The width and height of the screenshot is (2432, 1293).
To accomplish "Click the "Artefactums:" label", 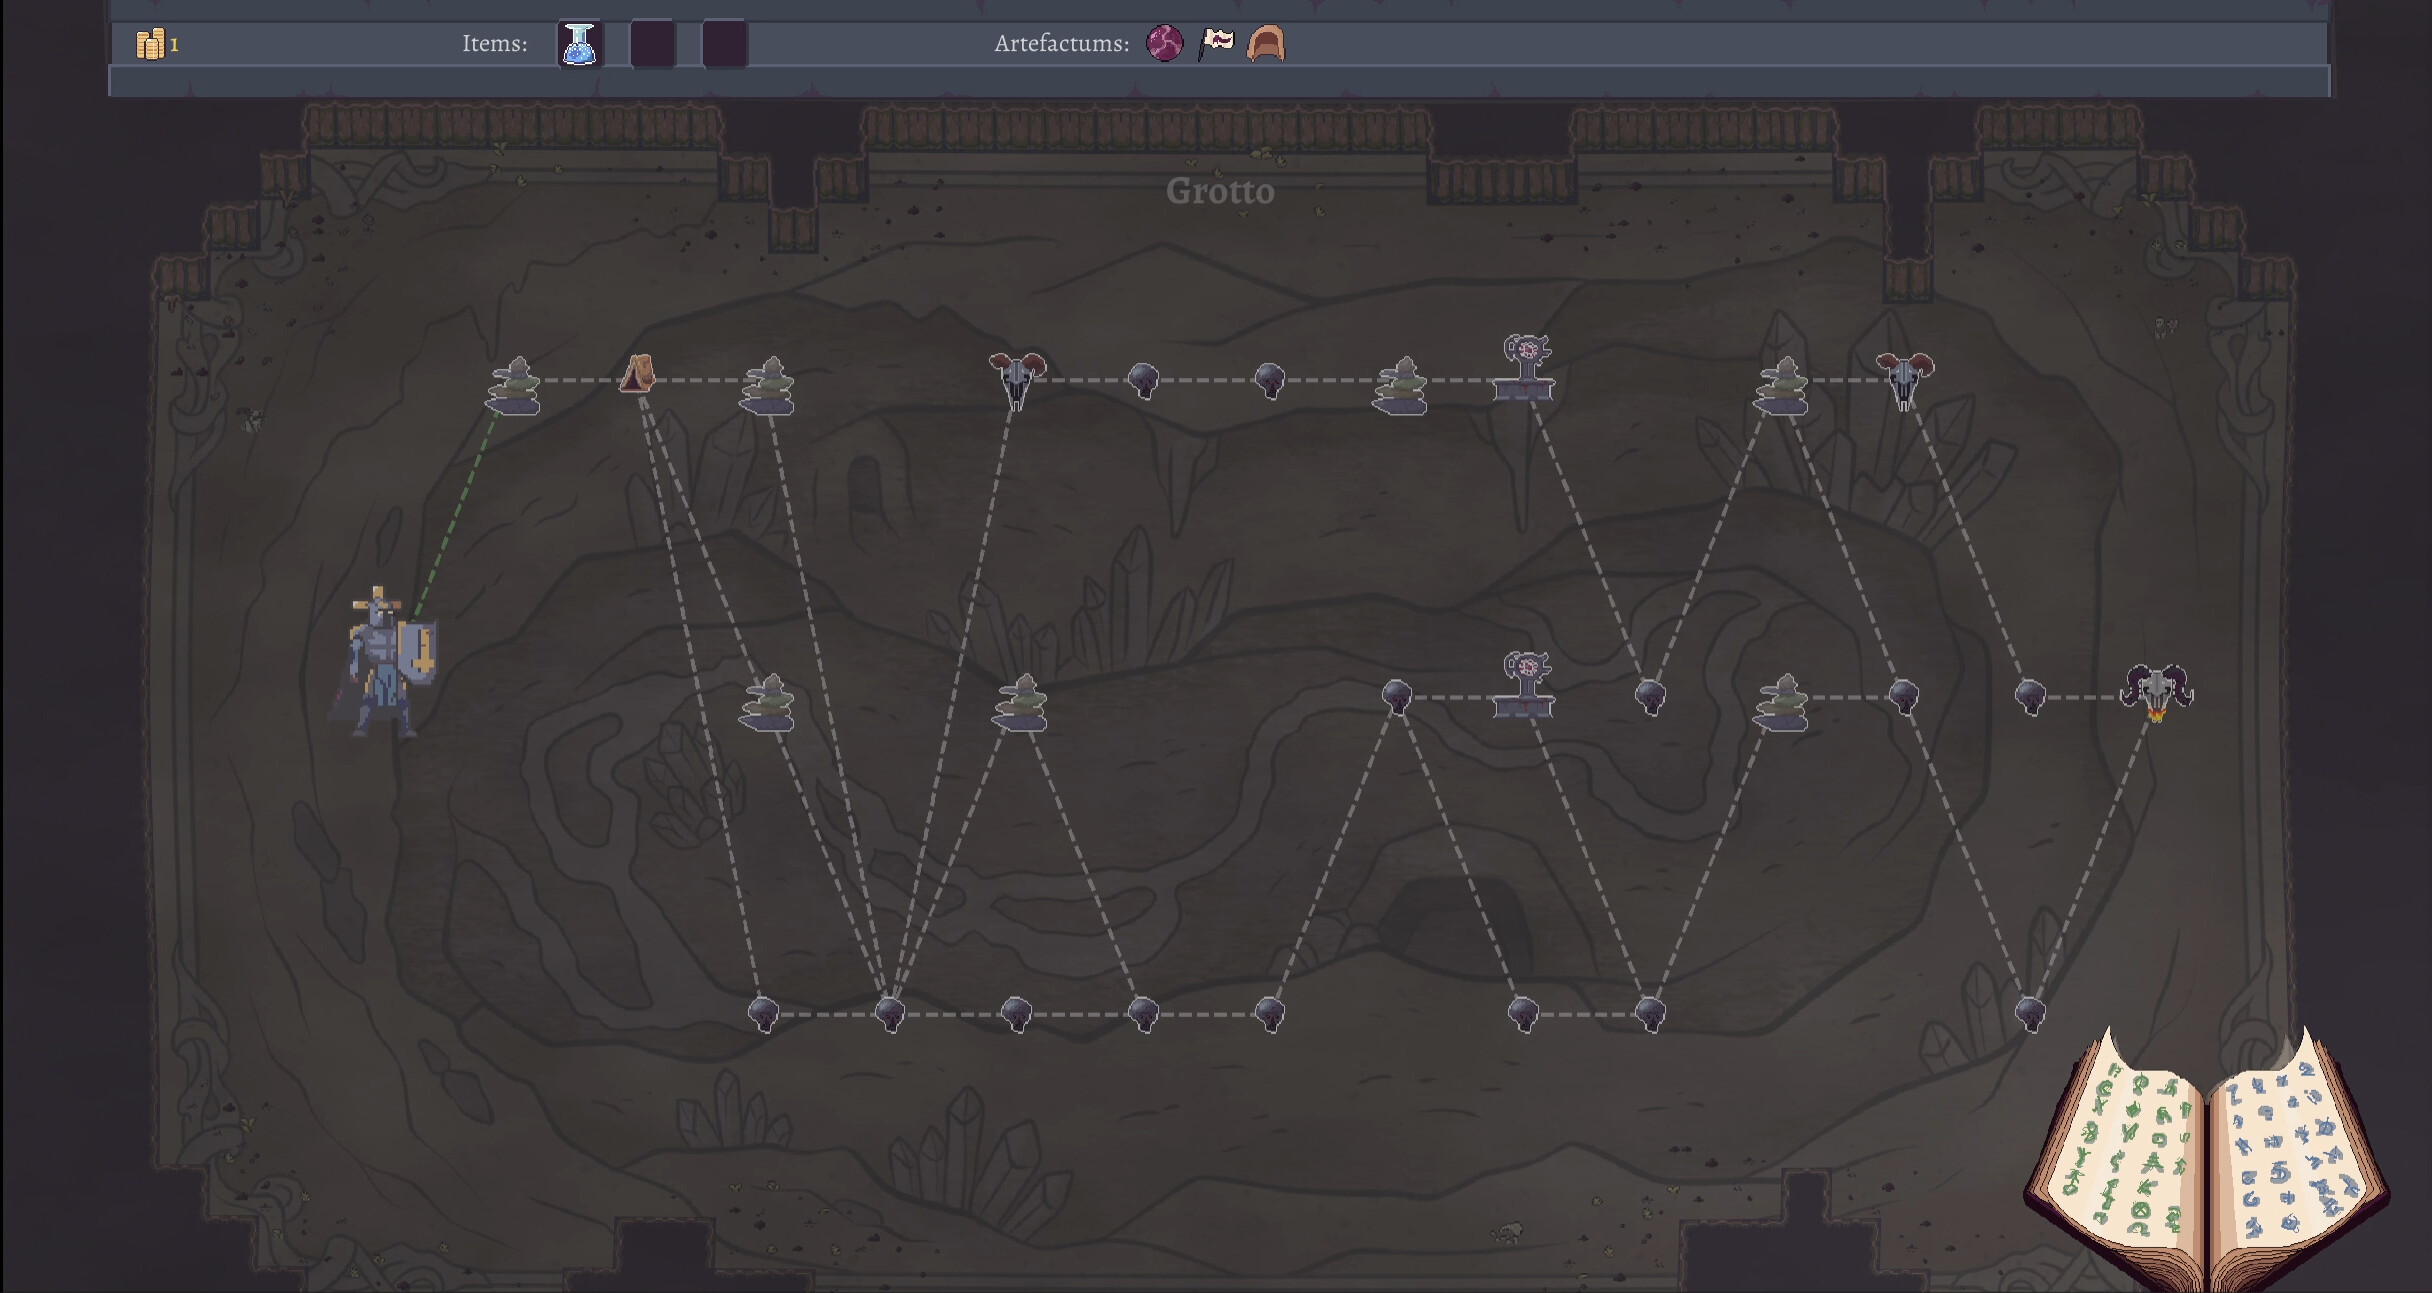I will (1061, 44).
